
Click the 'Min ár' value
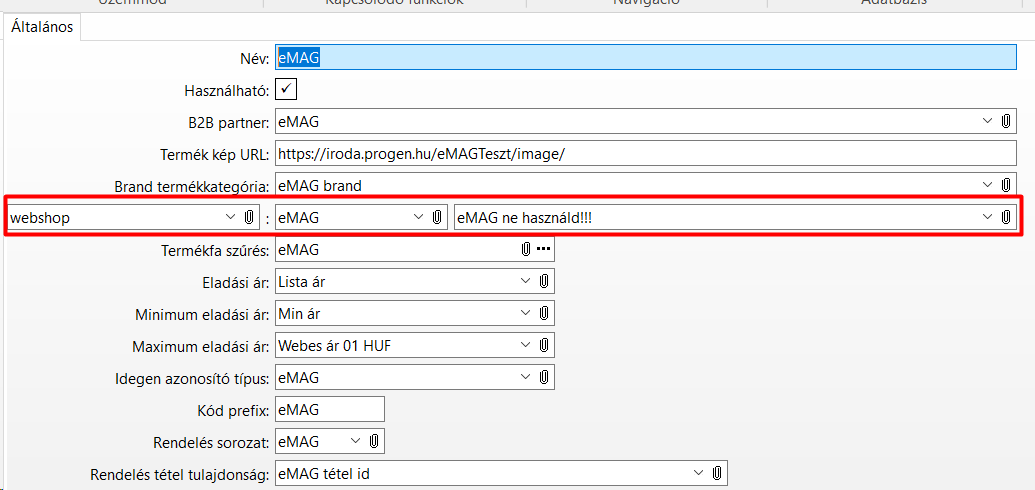pyautogui.click(x=299, y=314)
